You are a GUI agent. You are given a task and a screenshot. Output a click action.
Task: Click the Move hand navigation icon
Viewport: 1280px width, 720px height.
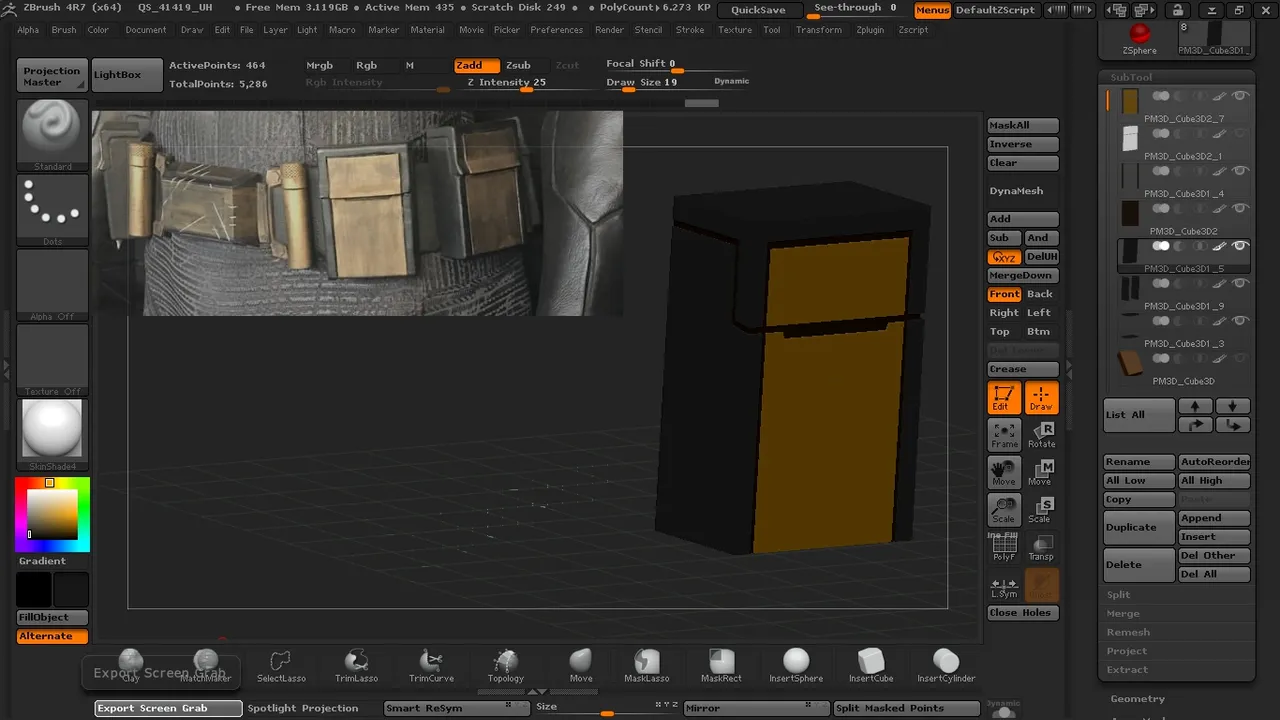1004,472
